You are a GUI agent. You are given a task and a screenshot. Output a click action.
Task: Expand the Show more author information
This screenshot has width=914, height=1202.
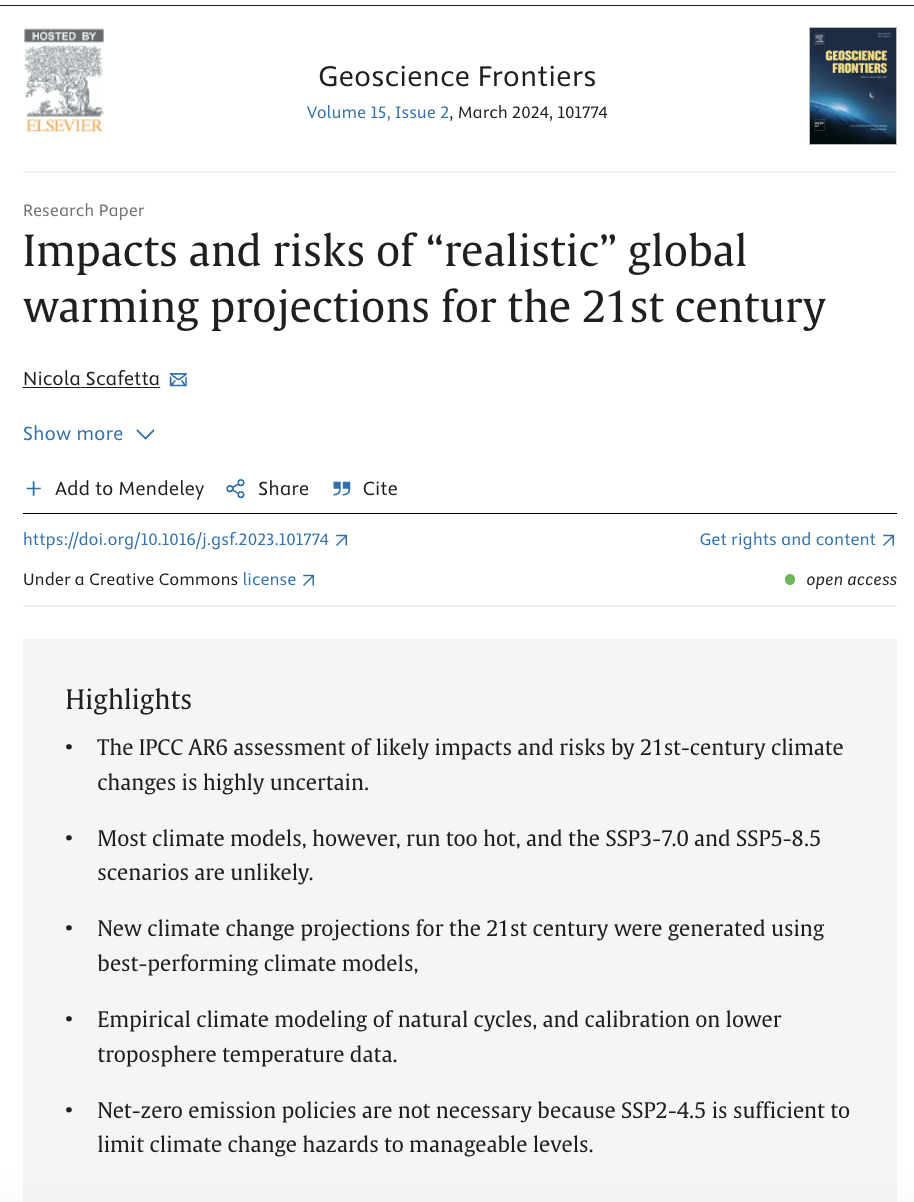(x=73, y=433)
